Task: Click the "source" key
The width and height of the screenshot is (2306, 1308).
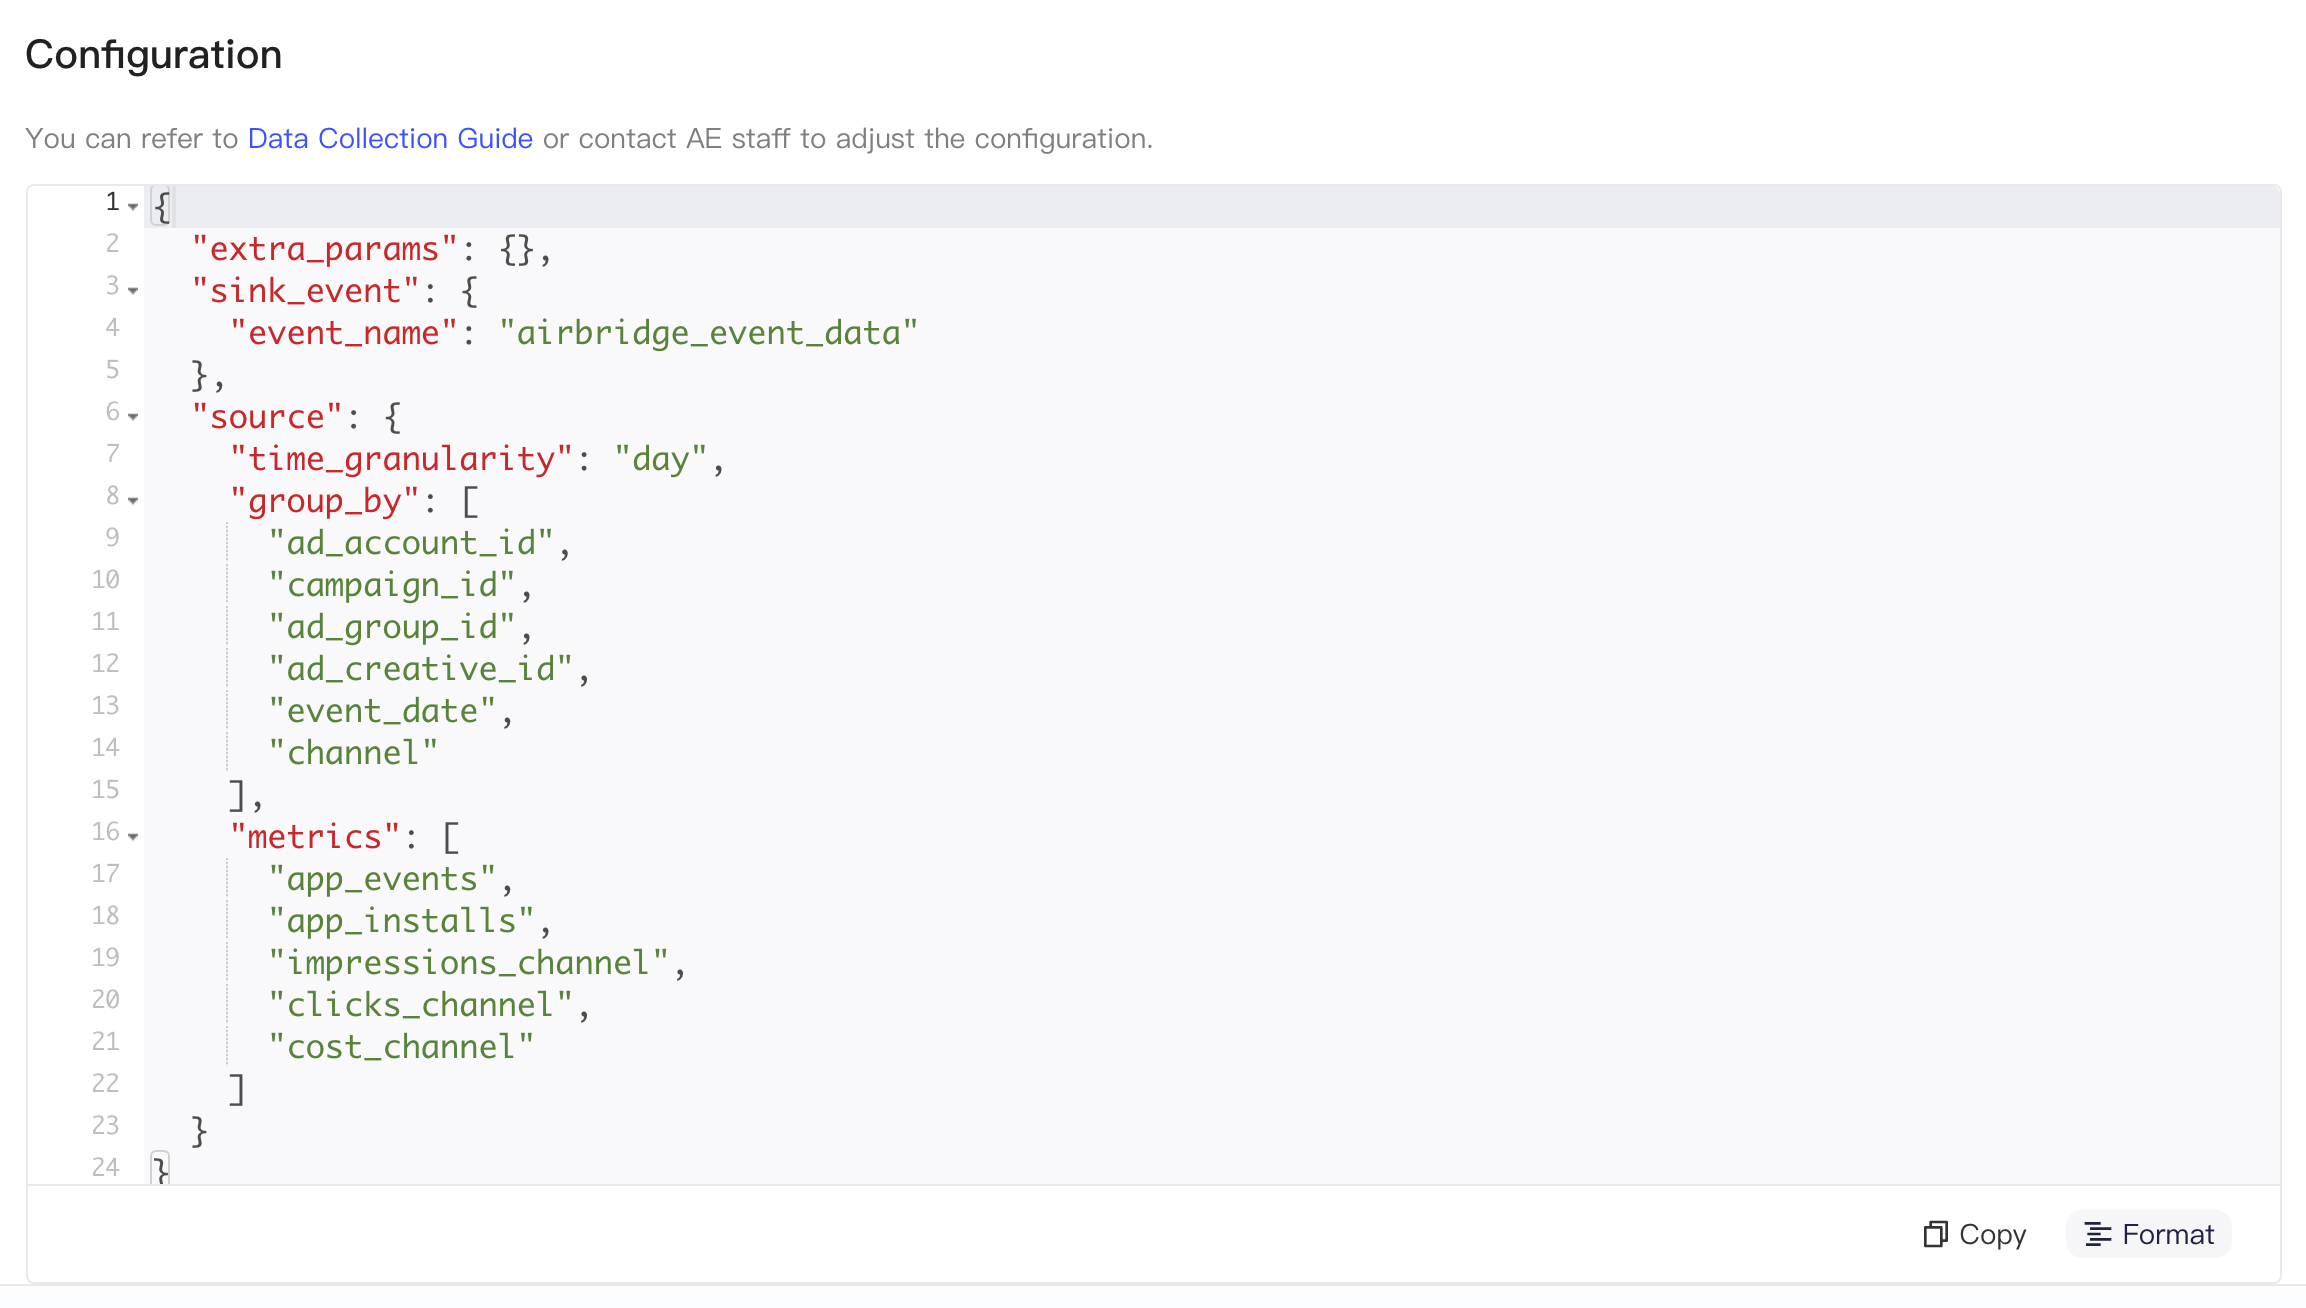Action: tap(267, 417)
